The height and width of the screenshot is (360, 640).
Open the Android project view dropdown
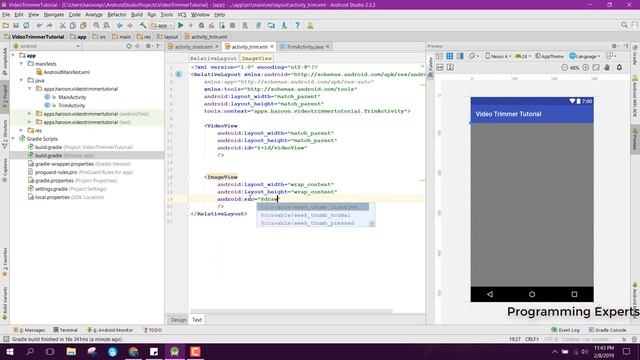pyautogui.click(x=46, y=46)
